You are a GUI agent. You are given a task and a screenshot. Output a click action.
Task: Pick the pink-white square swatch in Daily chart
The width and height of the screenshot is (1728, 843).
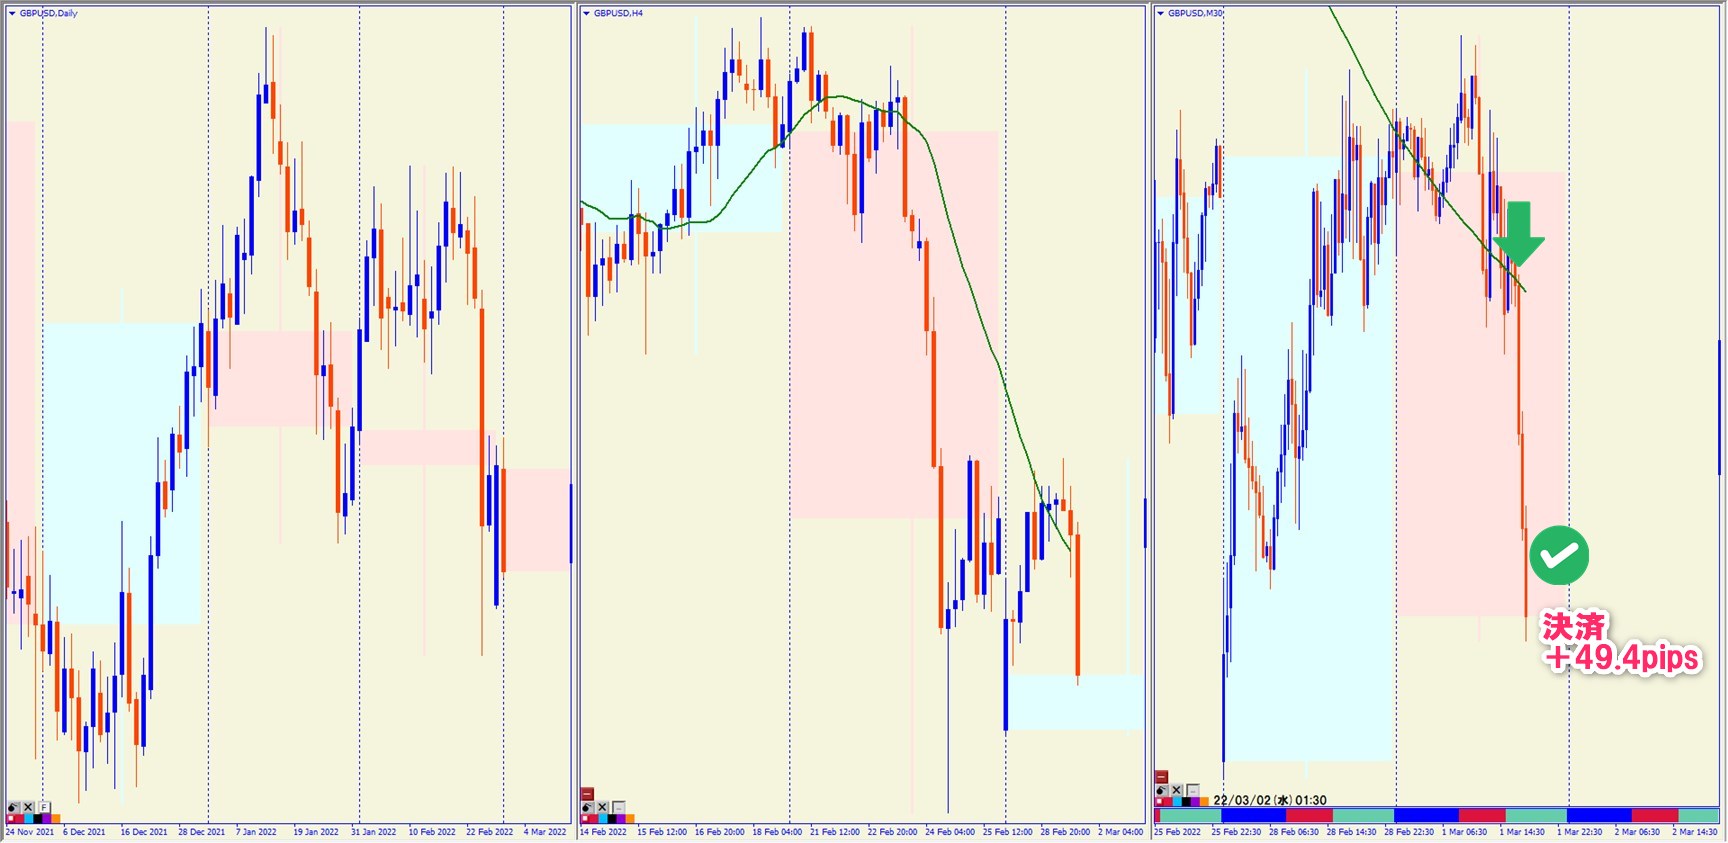(11, 819)
